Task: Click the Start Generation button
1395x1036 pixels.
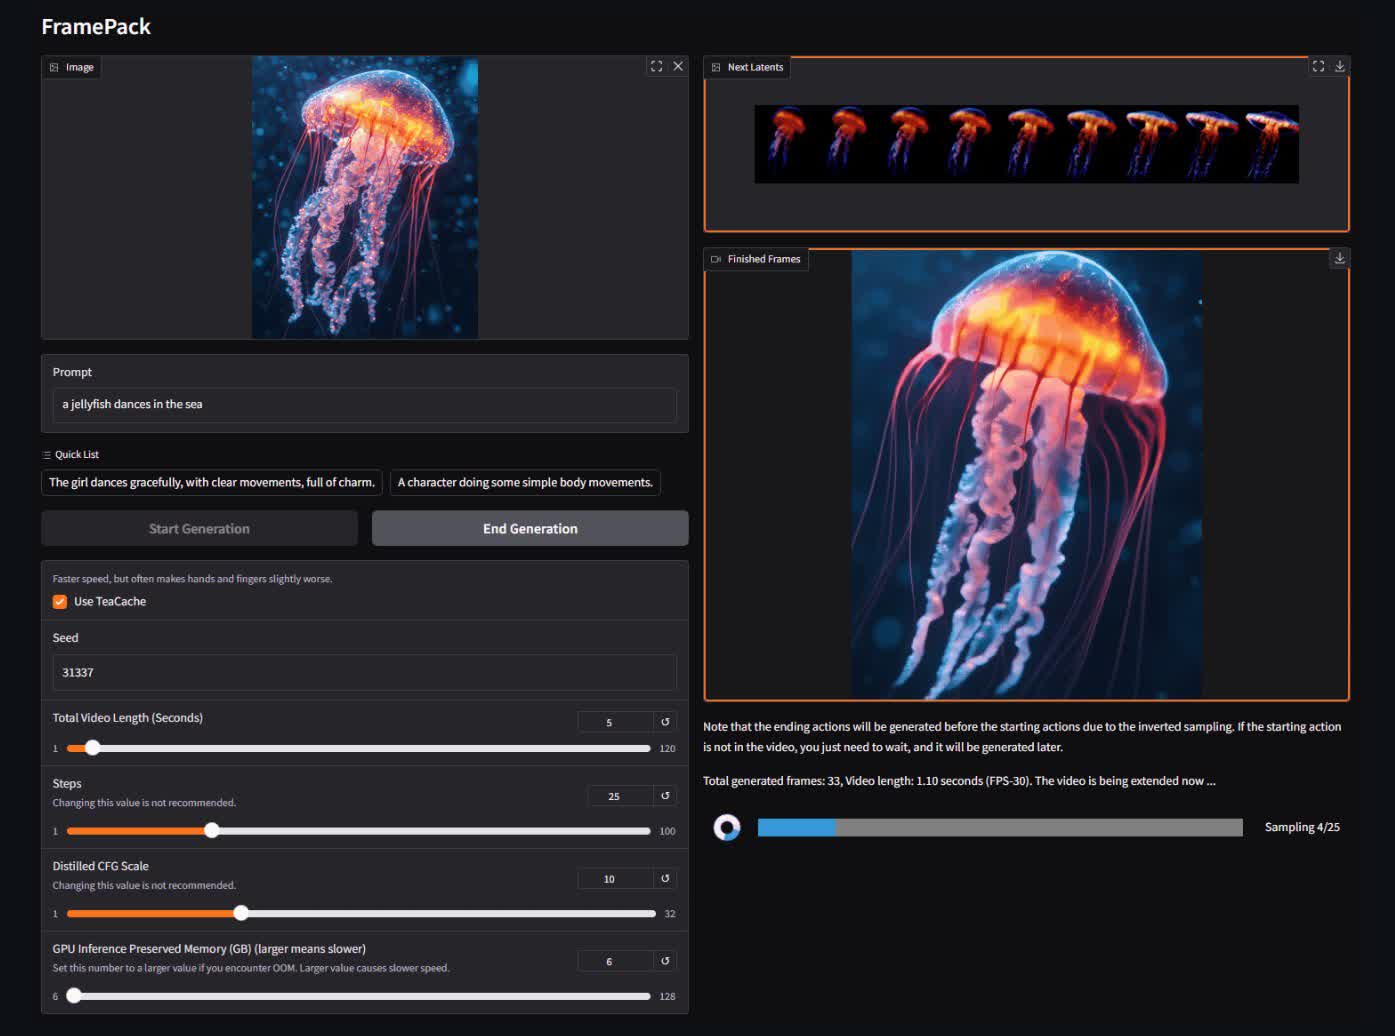Action: point(199,529)
